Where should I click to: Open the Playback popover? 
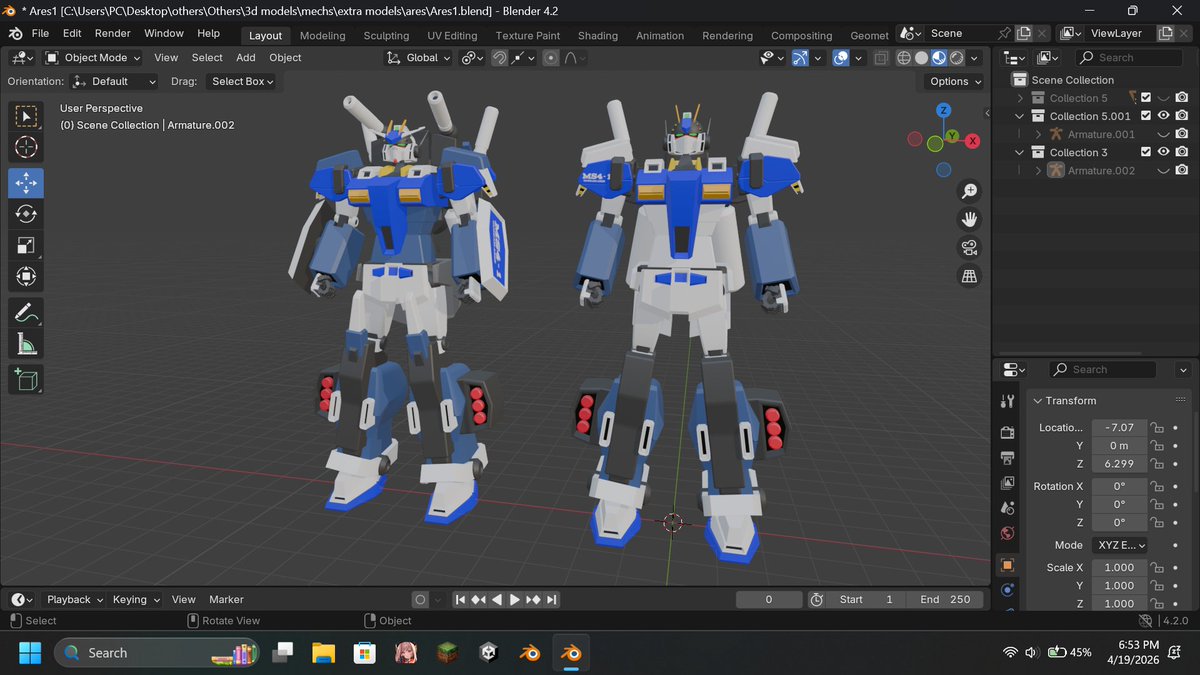coord(75,600)
